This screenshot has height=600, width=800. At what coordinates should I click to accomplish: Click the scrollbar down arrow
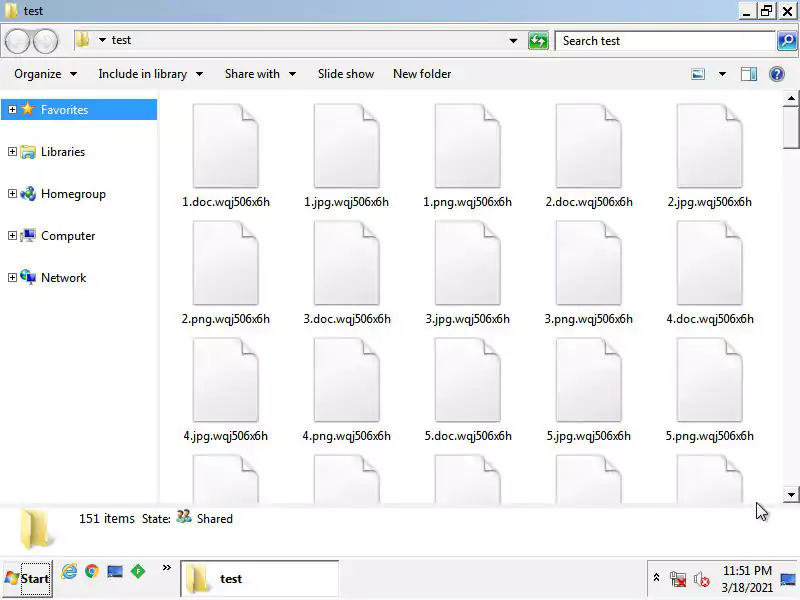coord(790,494)
